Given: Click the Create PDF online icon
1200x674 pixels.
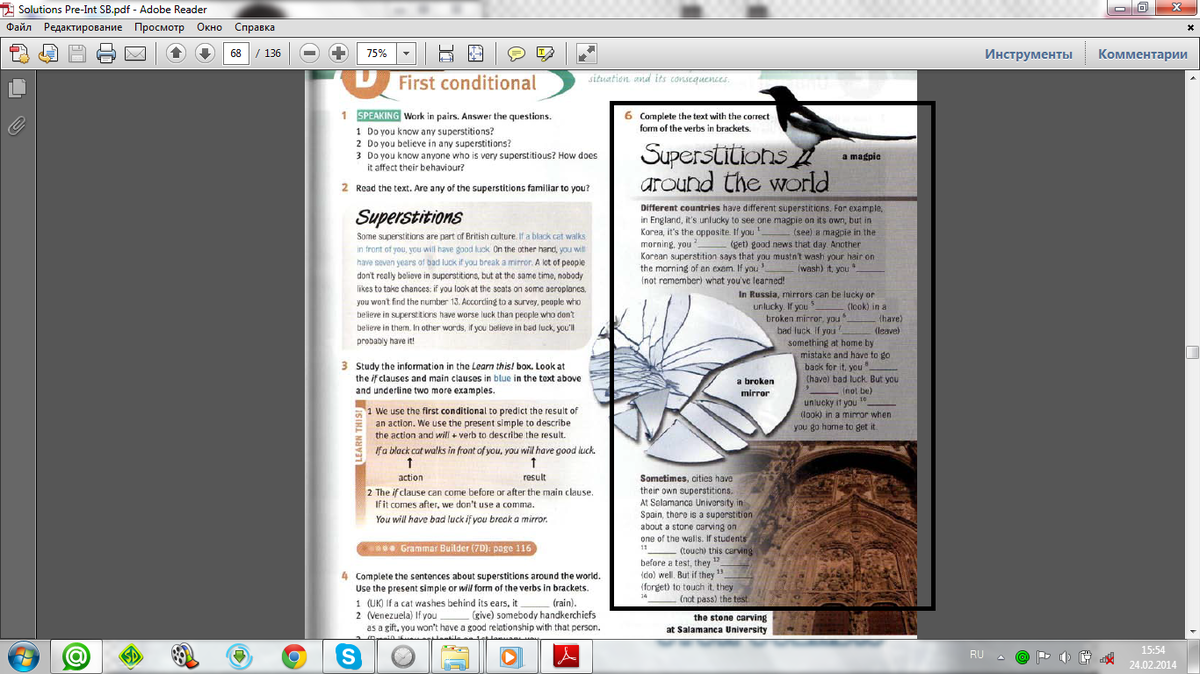Looking at the screenshot, I should (18, 53).
